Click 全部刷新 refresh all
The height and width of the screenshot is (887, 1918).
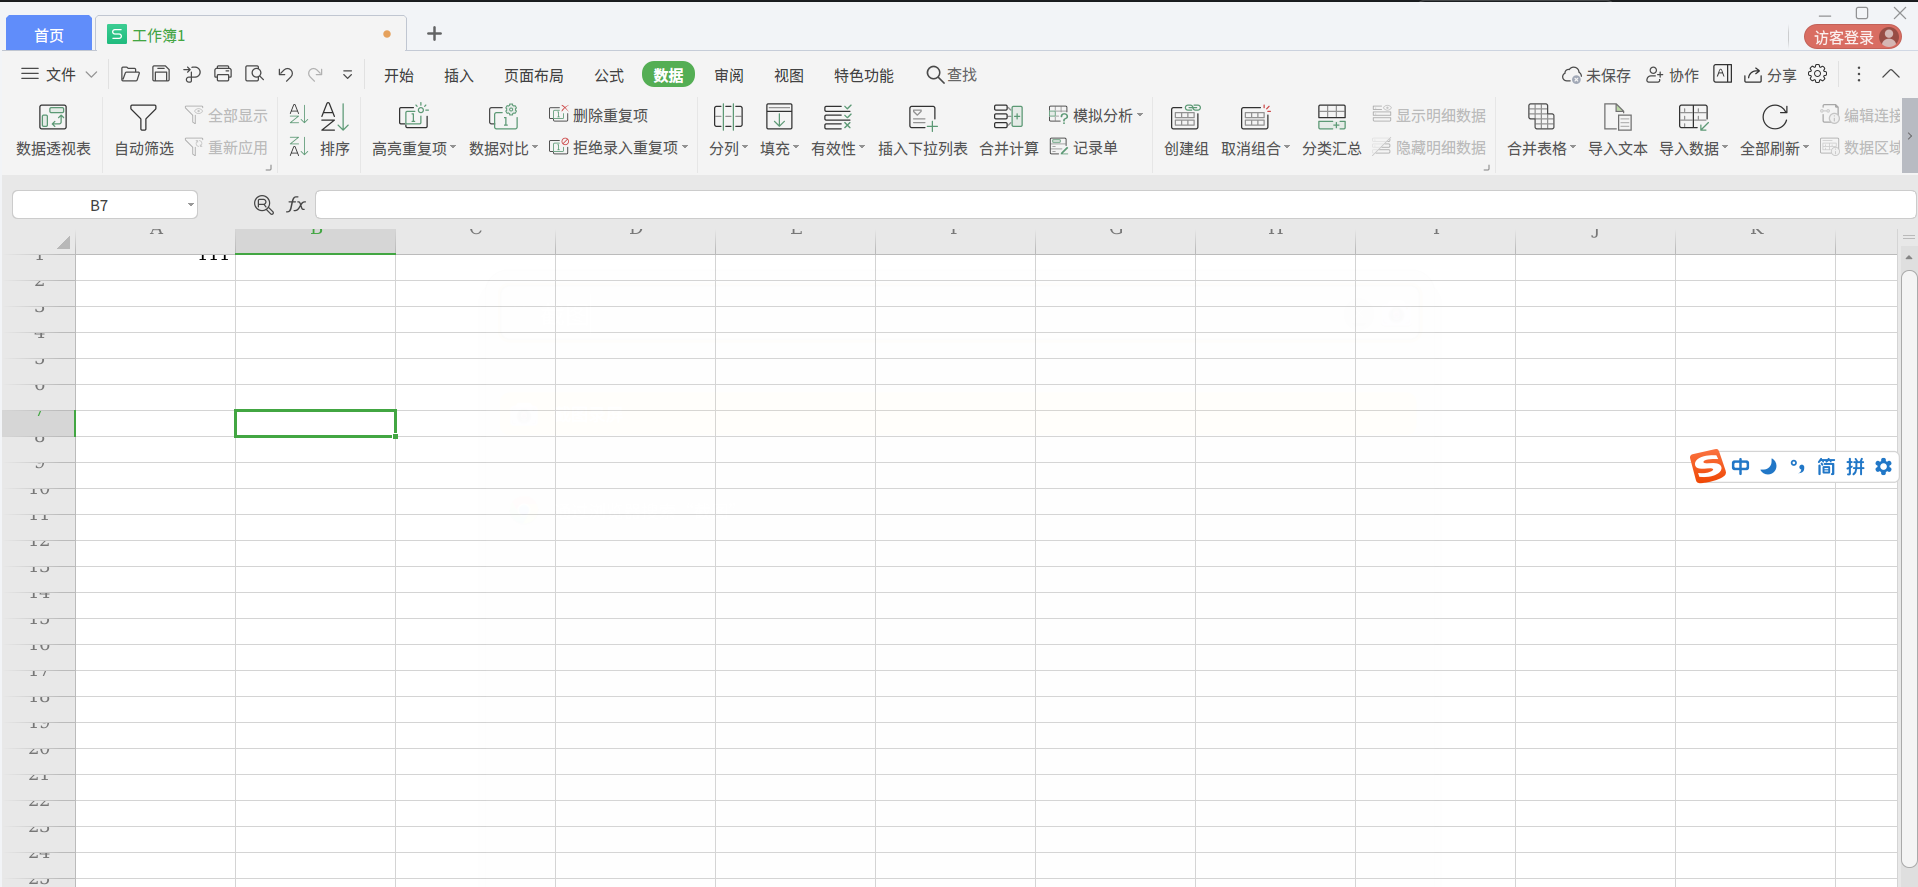pyautogui.click(x=1774, y=131)
